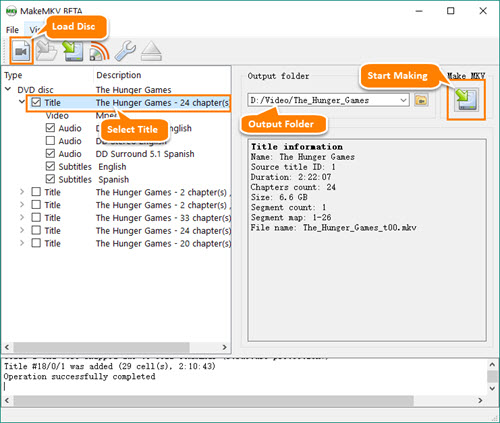
Task: Click the log pane horizontal scrollbar thumb
Action: pyautogui.click(x=213, y=400)
